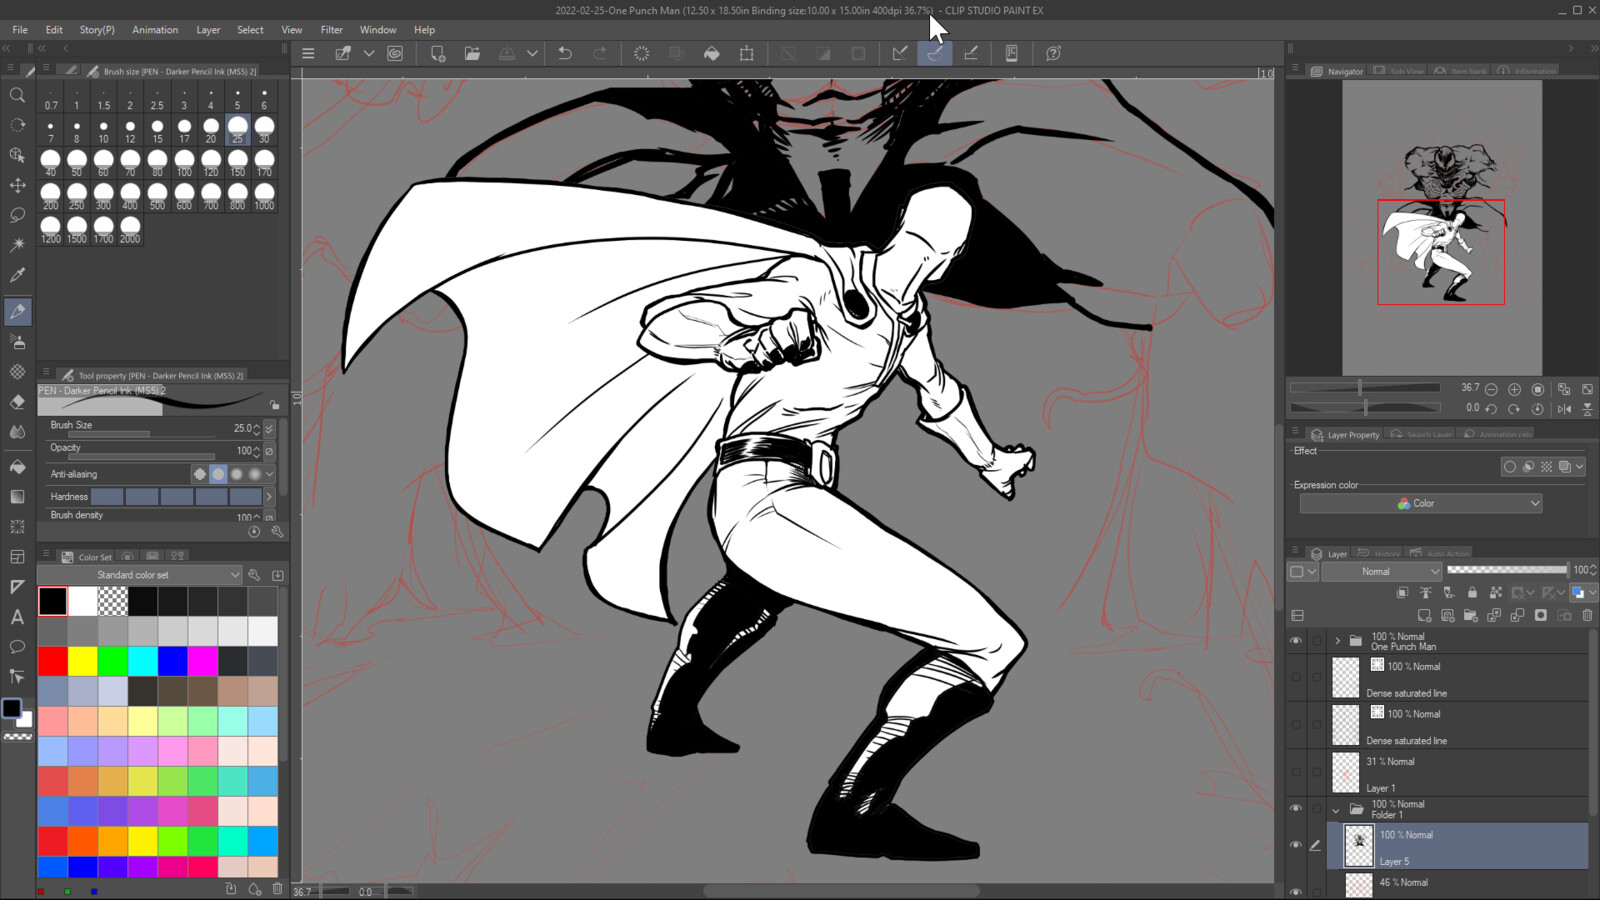Toggle unlock icon on brush preview
Screen dimensions: 1600x900
275,404
